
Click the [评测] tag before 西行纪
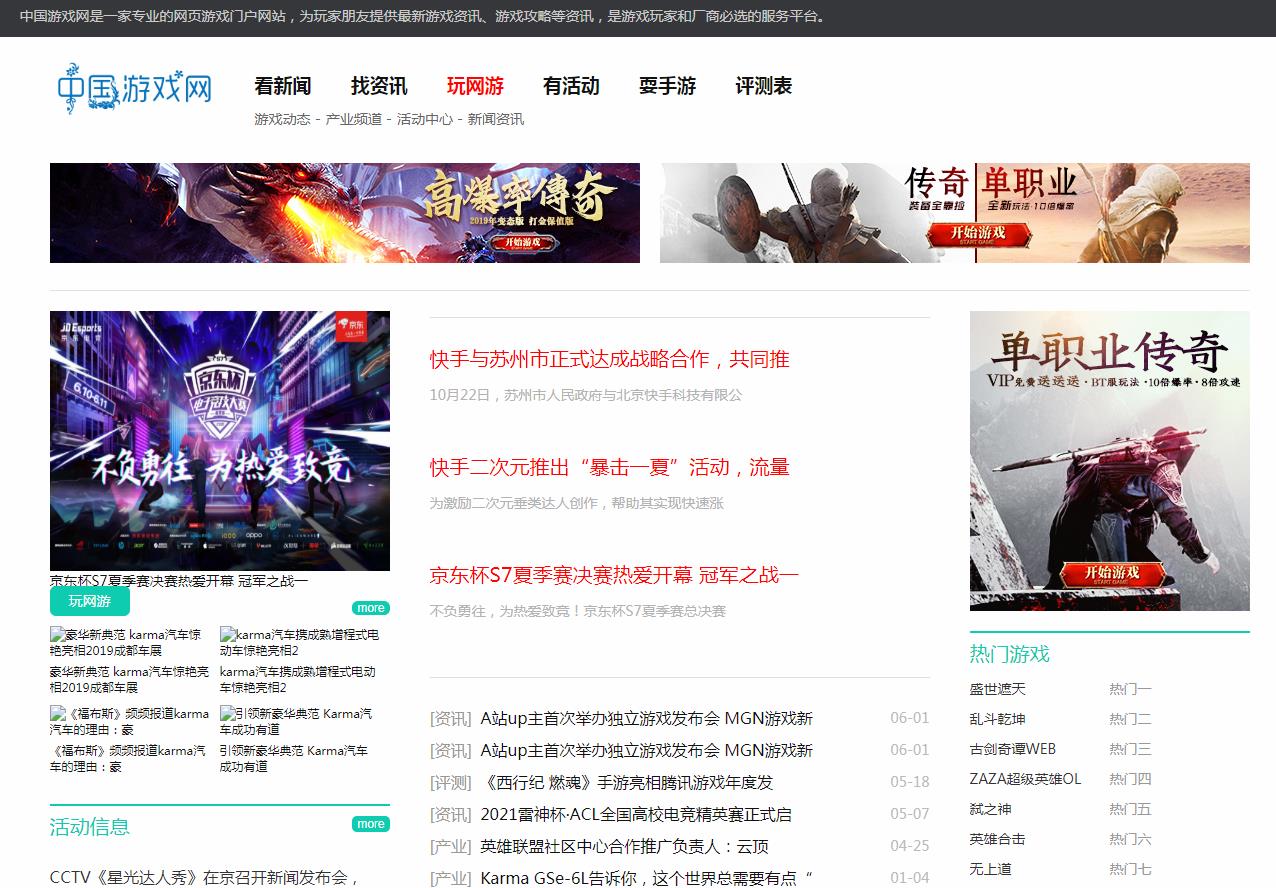(x=450, y=782)
